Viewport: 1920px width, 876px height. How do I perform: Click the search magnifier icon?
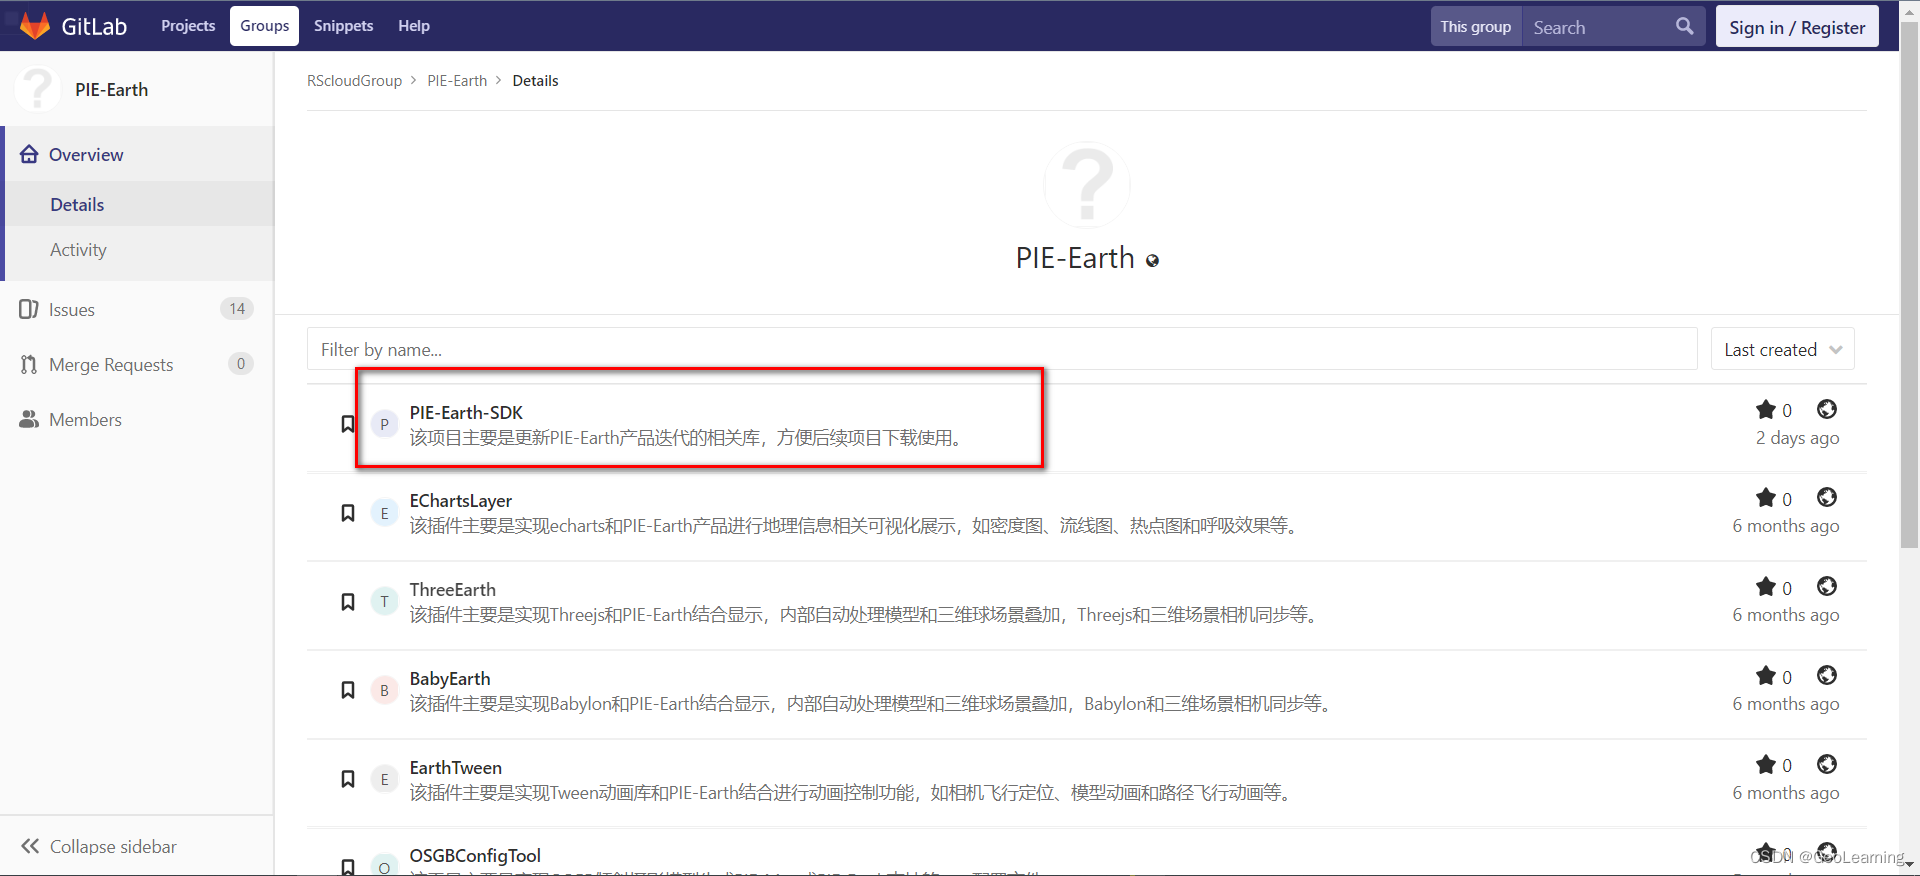[1685, 26]
